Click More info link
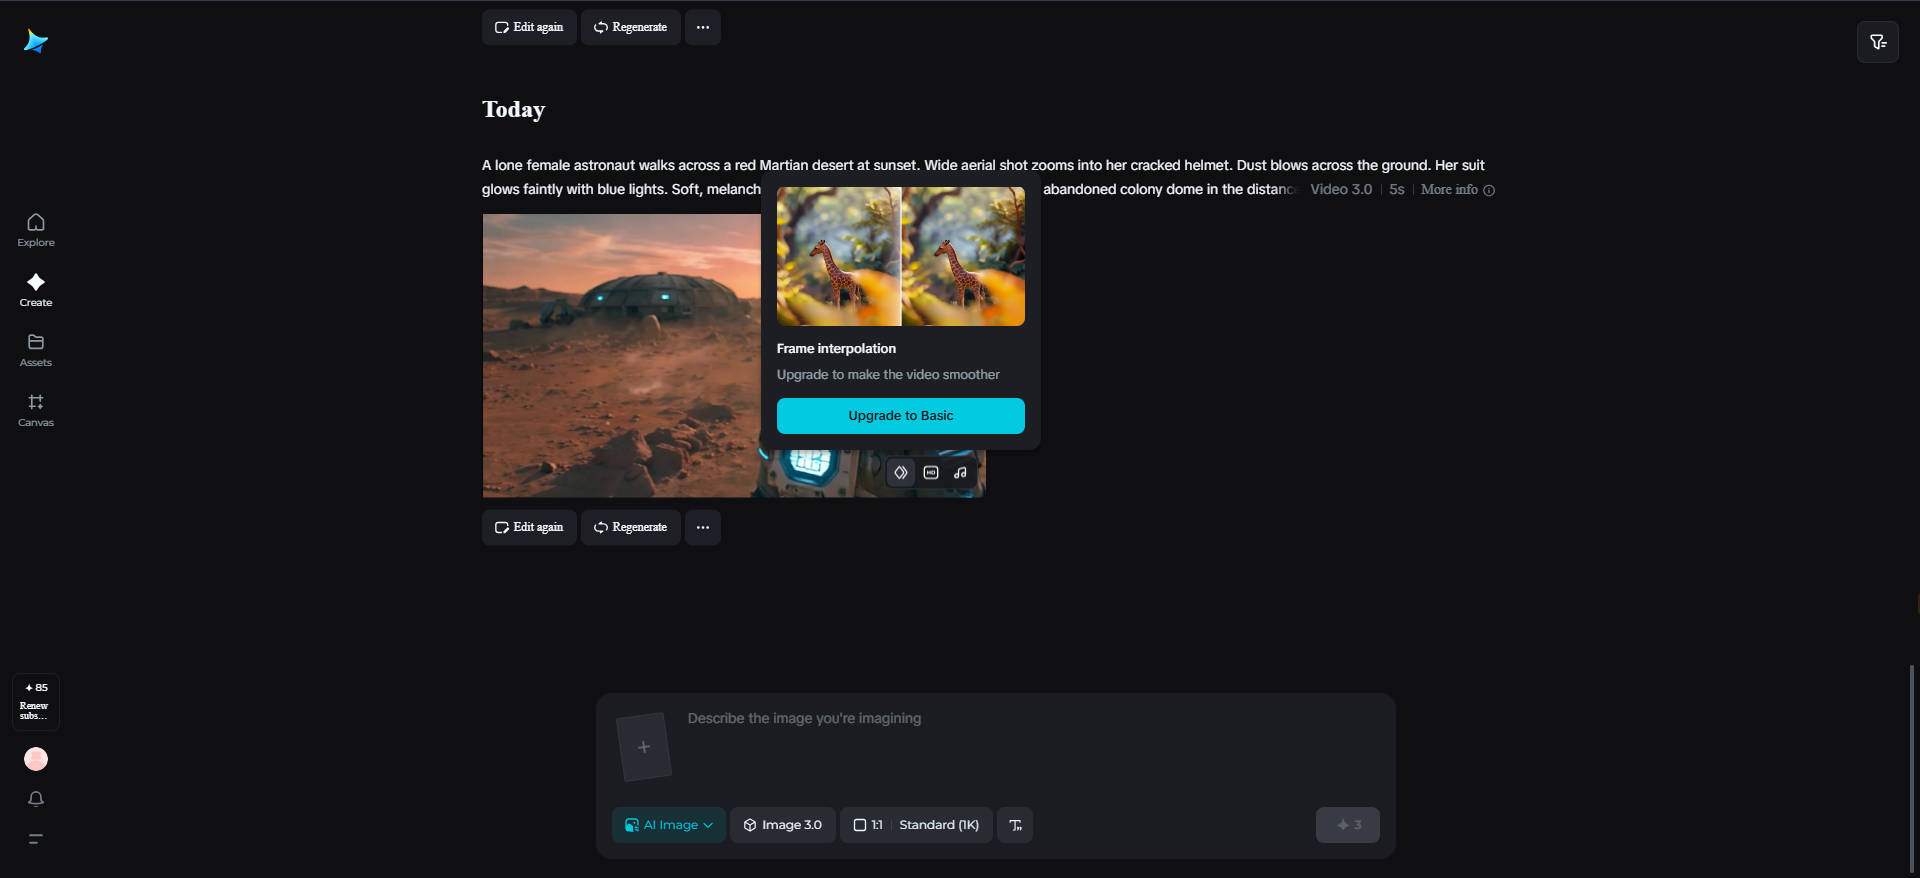Screen dimensions: 1920x878 click(x=1458, y=189)
